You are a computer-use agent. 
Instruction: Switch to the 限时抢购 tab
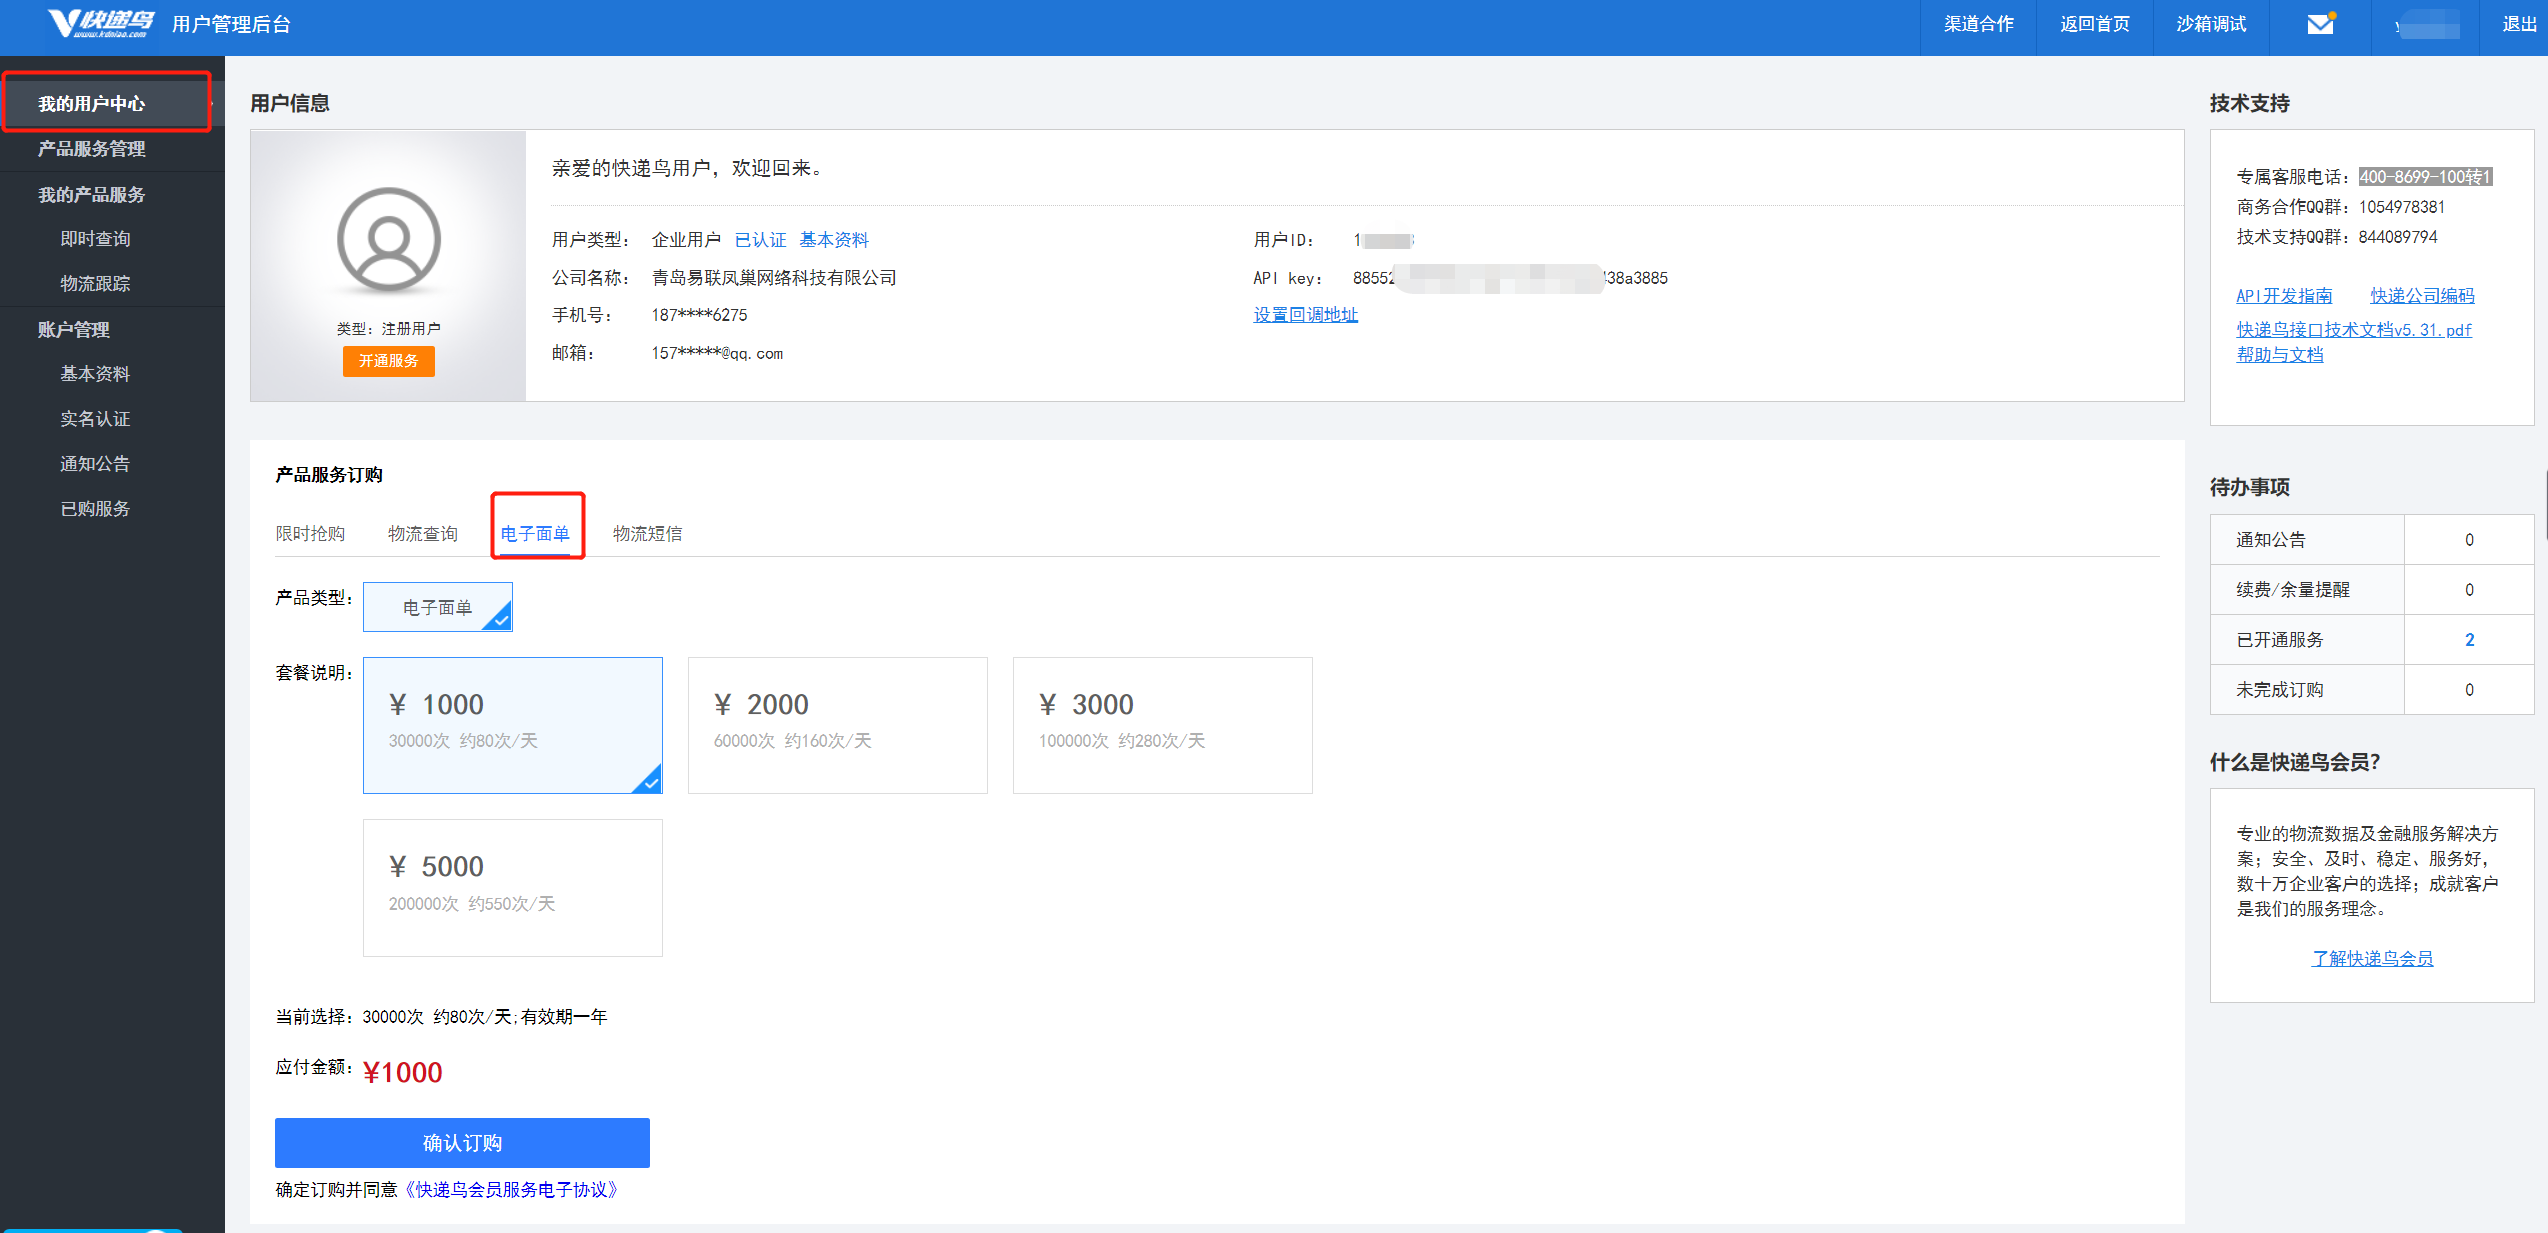point(310,534)
